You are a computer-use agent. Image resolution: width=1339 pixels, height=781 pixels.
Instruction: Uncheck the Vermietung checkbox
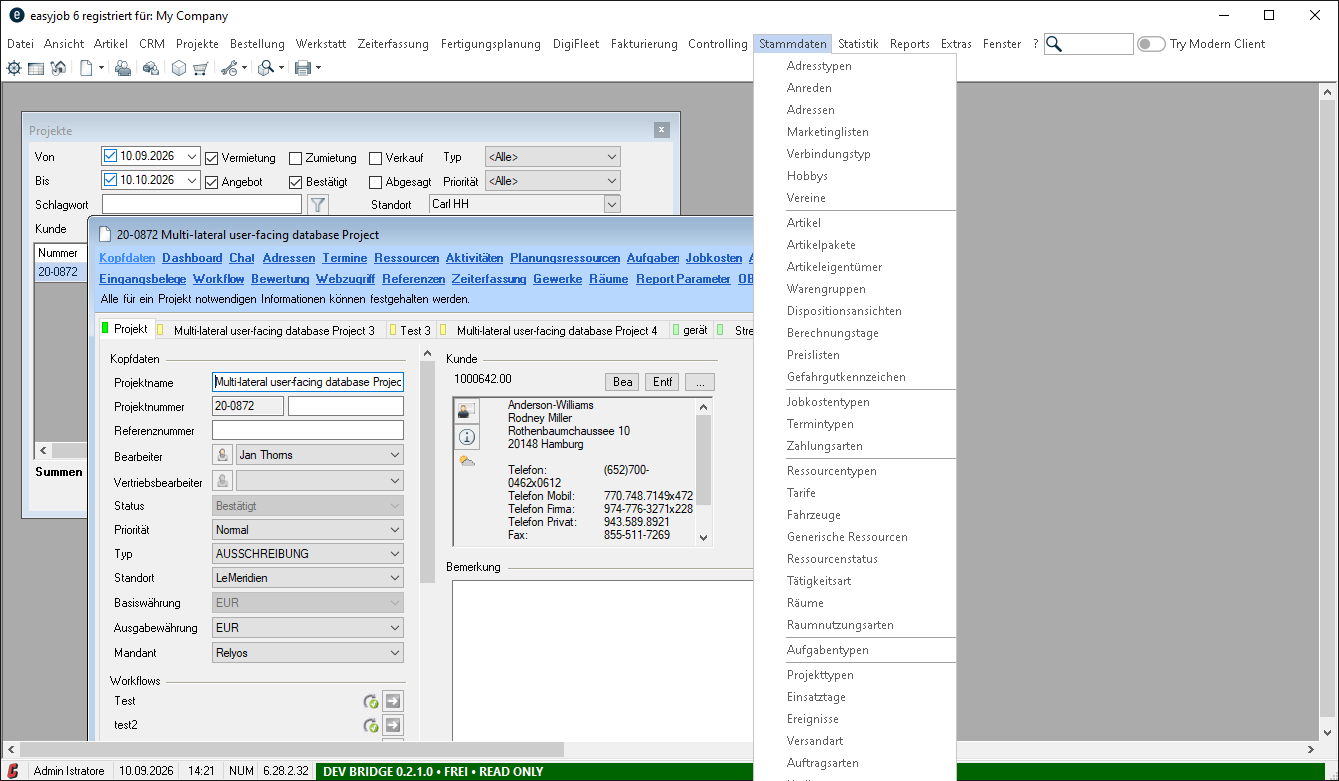tap(212, 158)
